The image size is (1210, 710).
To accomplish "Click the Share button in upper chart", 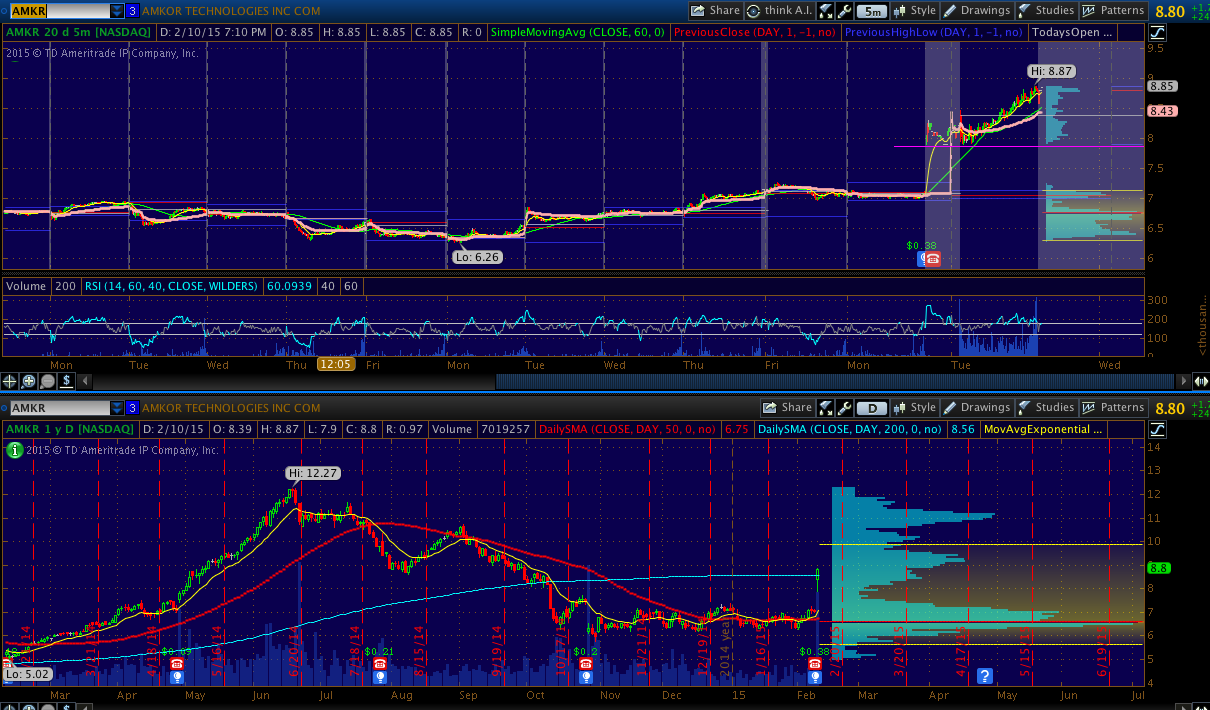I will 715,11.
